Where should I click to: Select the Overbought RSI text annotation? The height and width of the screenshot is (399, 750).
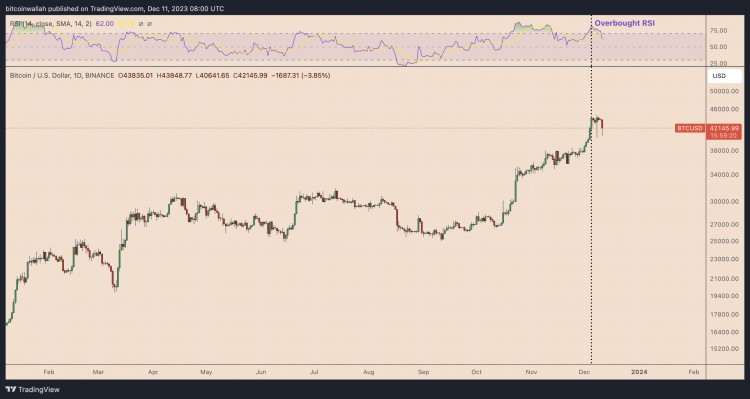coord(625,23)
